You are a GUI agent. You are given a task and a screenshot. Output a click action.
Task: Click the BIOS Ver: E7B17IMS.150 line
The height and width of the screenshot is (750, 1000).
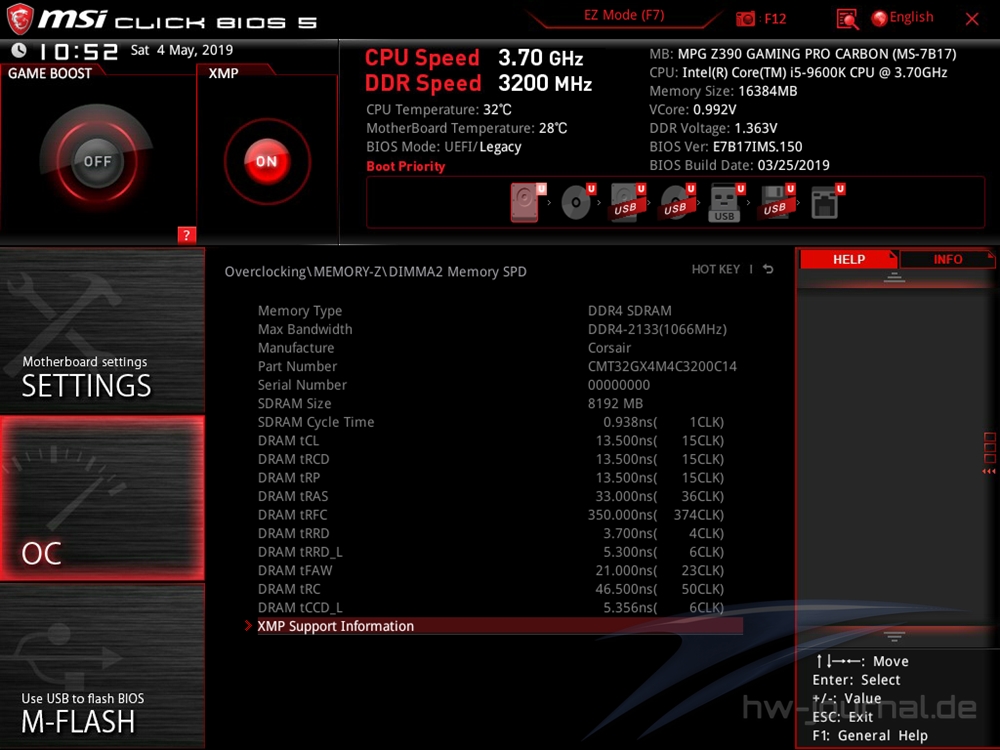point(726,146)
